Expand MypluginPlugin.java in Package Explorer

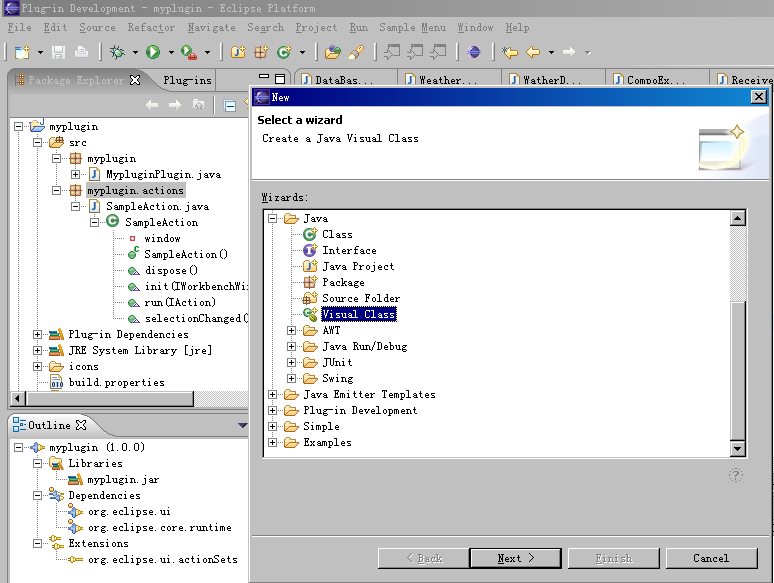point(75,174)
